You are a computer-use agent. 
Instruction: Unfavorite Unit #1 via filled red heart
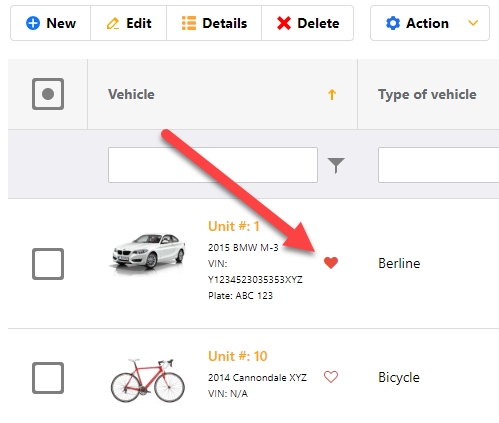[331, 263]
